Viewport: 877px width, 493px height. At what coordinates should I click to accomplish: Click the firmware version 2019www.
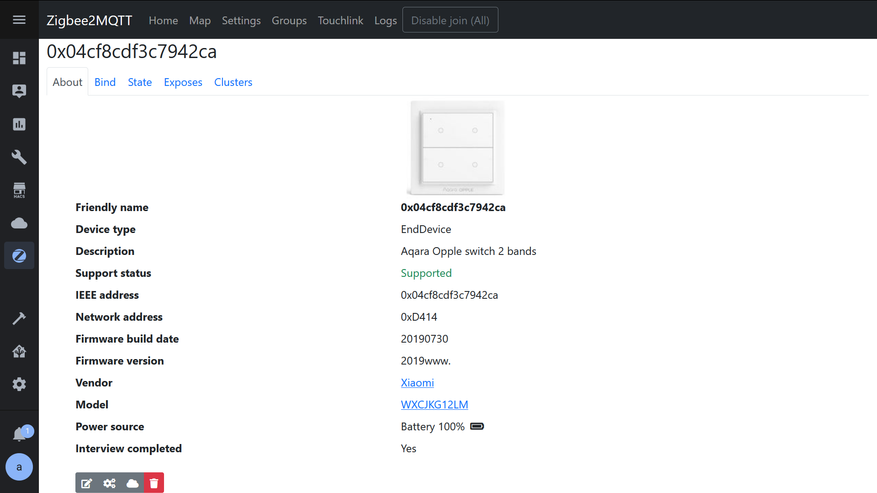coord(426,361)
